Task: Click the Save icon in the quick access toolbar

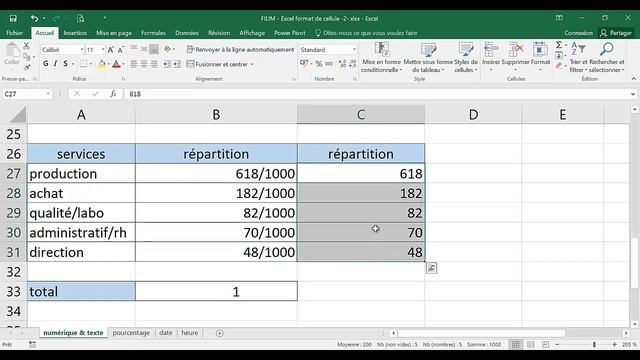Action: click(x=13, y=18)
